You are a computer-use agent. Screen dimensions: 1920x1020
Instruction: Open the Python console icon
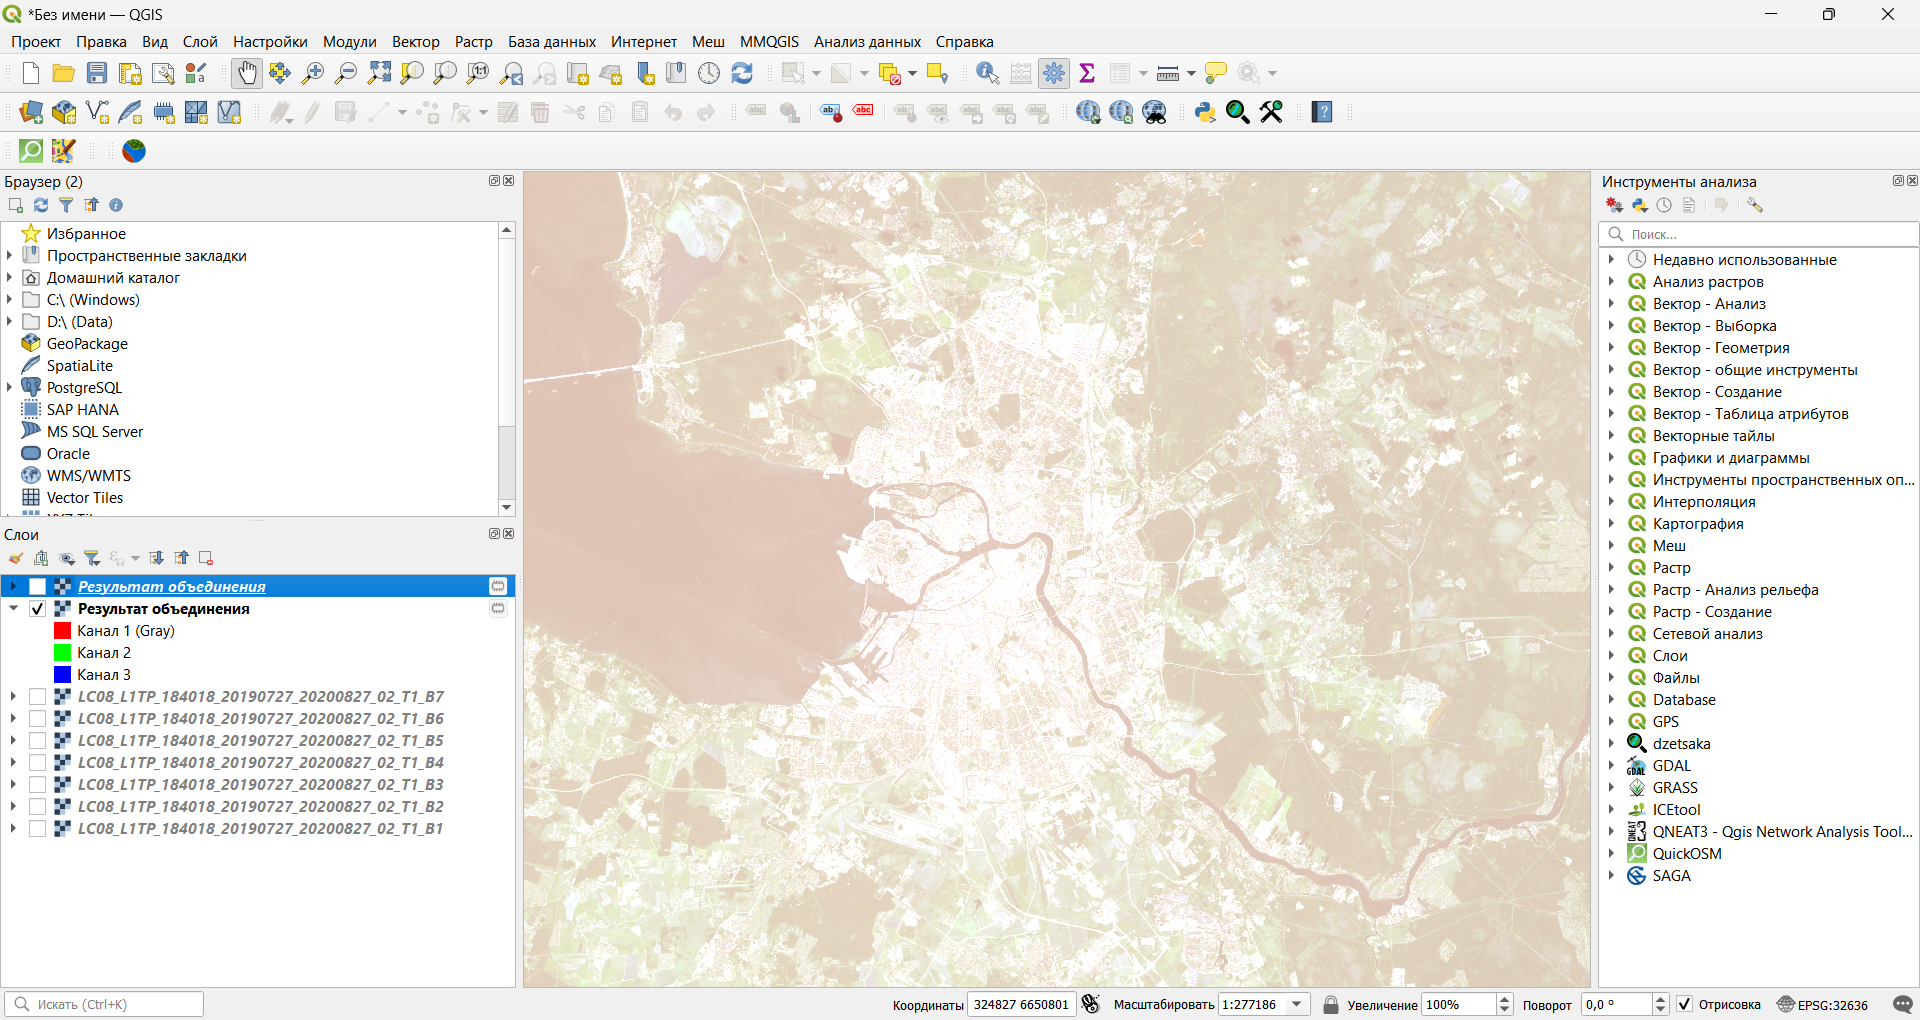pyautogui.click(x=1205, y=112)
